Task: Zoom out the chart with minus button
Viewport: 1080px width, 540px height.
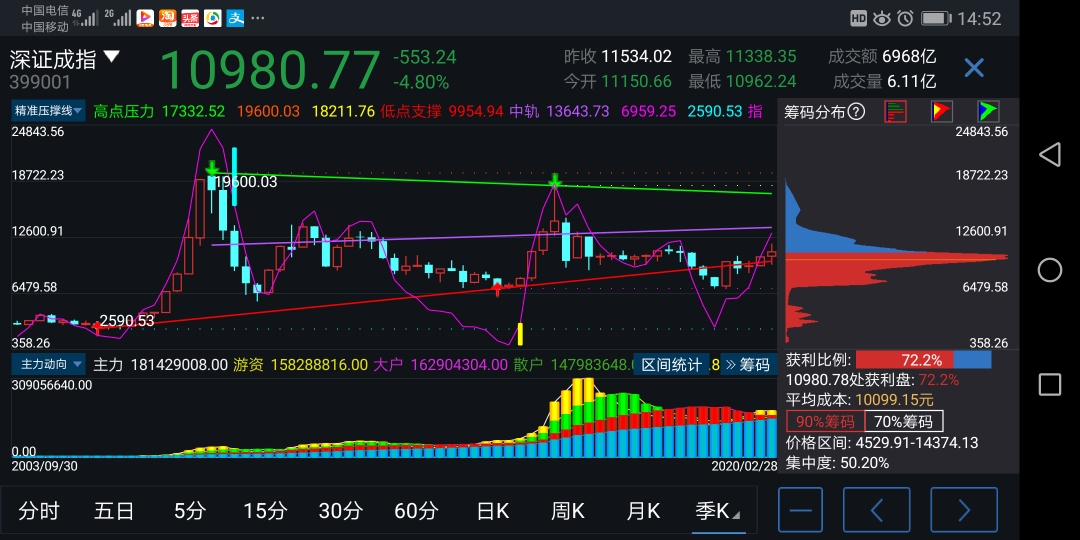Action: click(800, 510)
